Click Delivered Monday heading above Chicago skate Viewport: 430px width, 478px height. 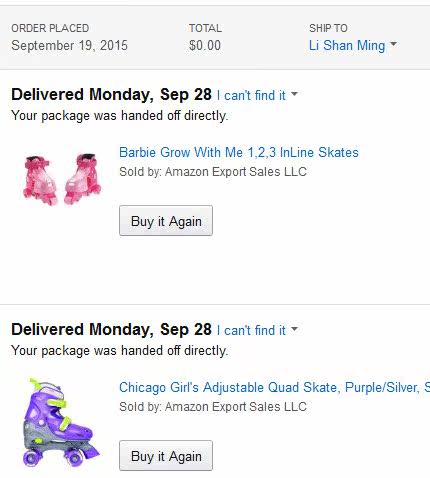click(x=111, y=330)
